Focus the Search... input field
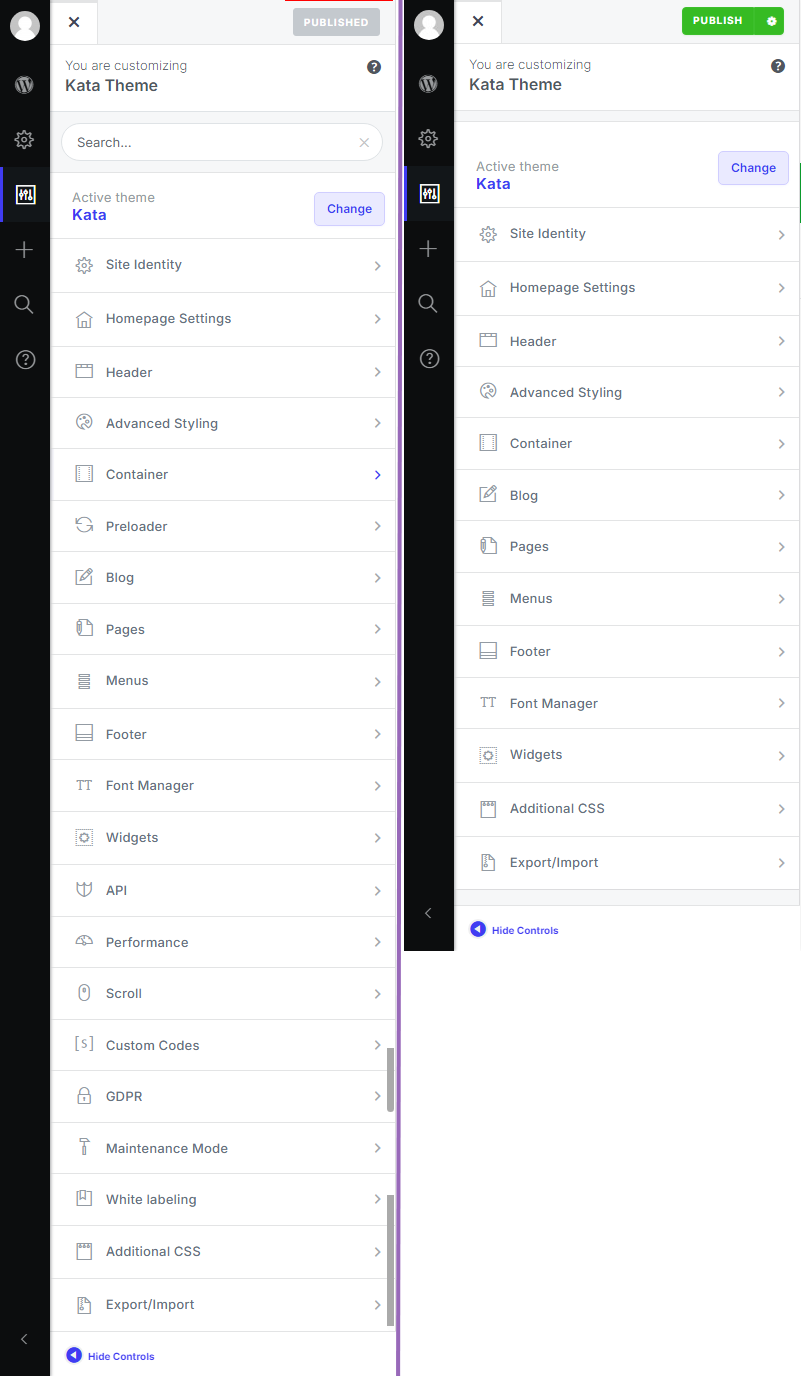 [x=210, y=143]
